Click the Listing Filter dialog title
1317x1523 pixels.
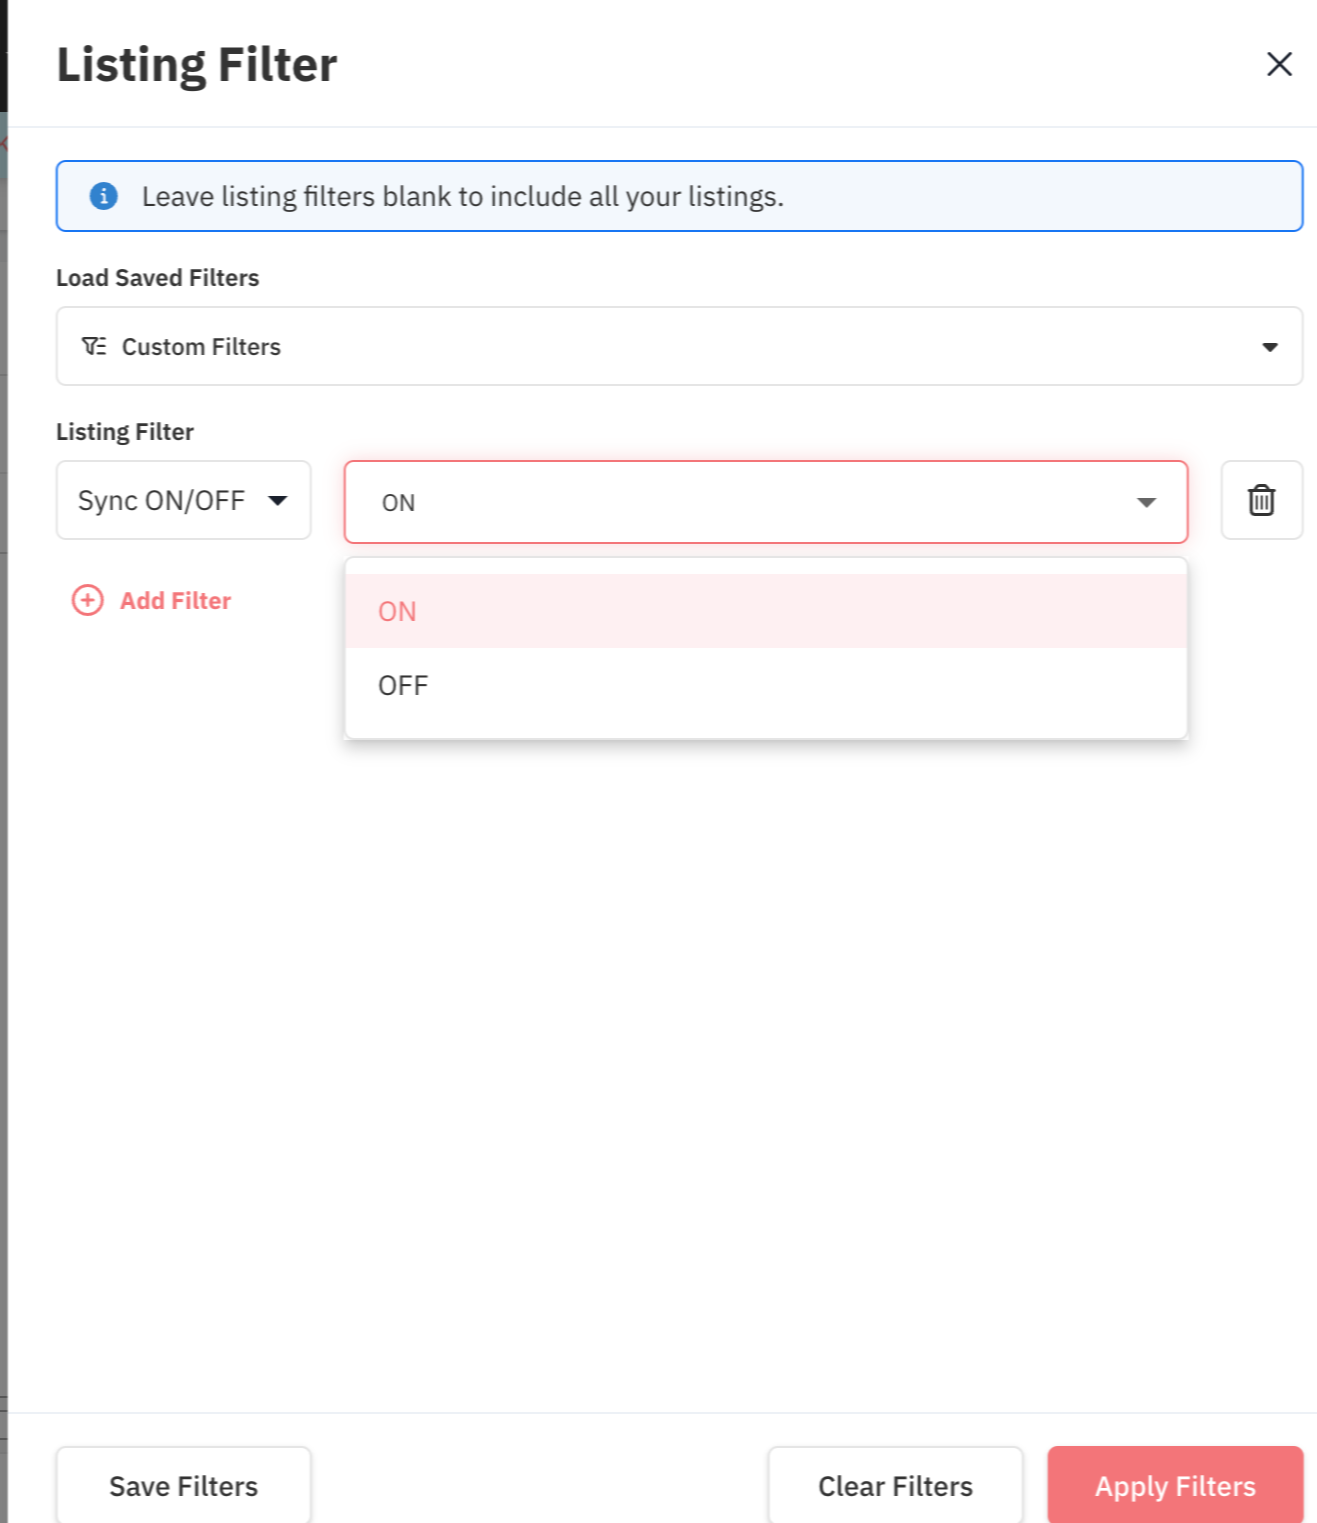point(197,65)
